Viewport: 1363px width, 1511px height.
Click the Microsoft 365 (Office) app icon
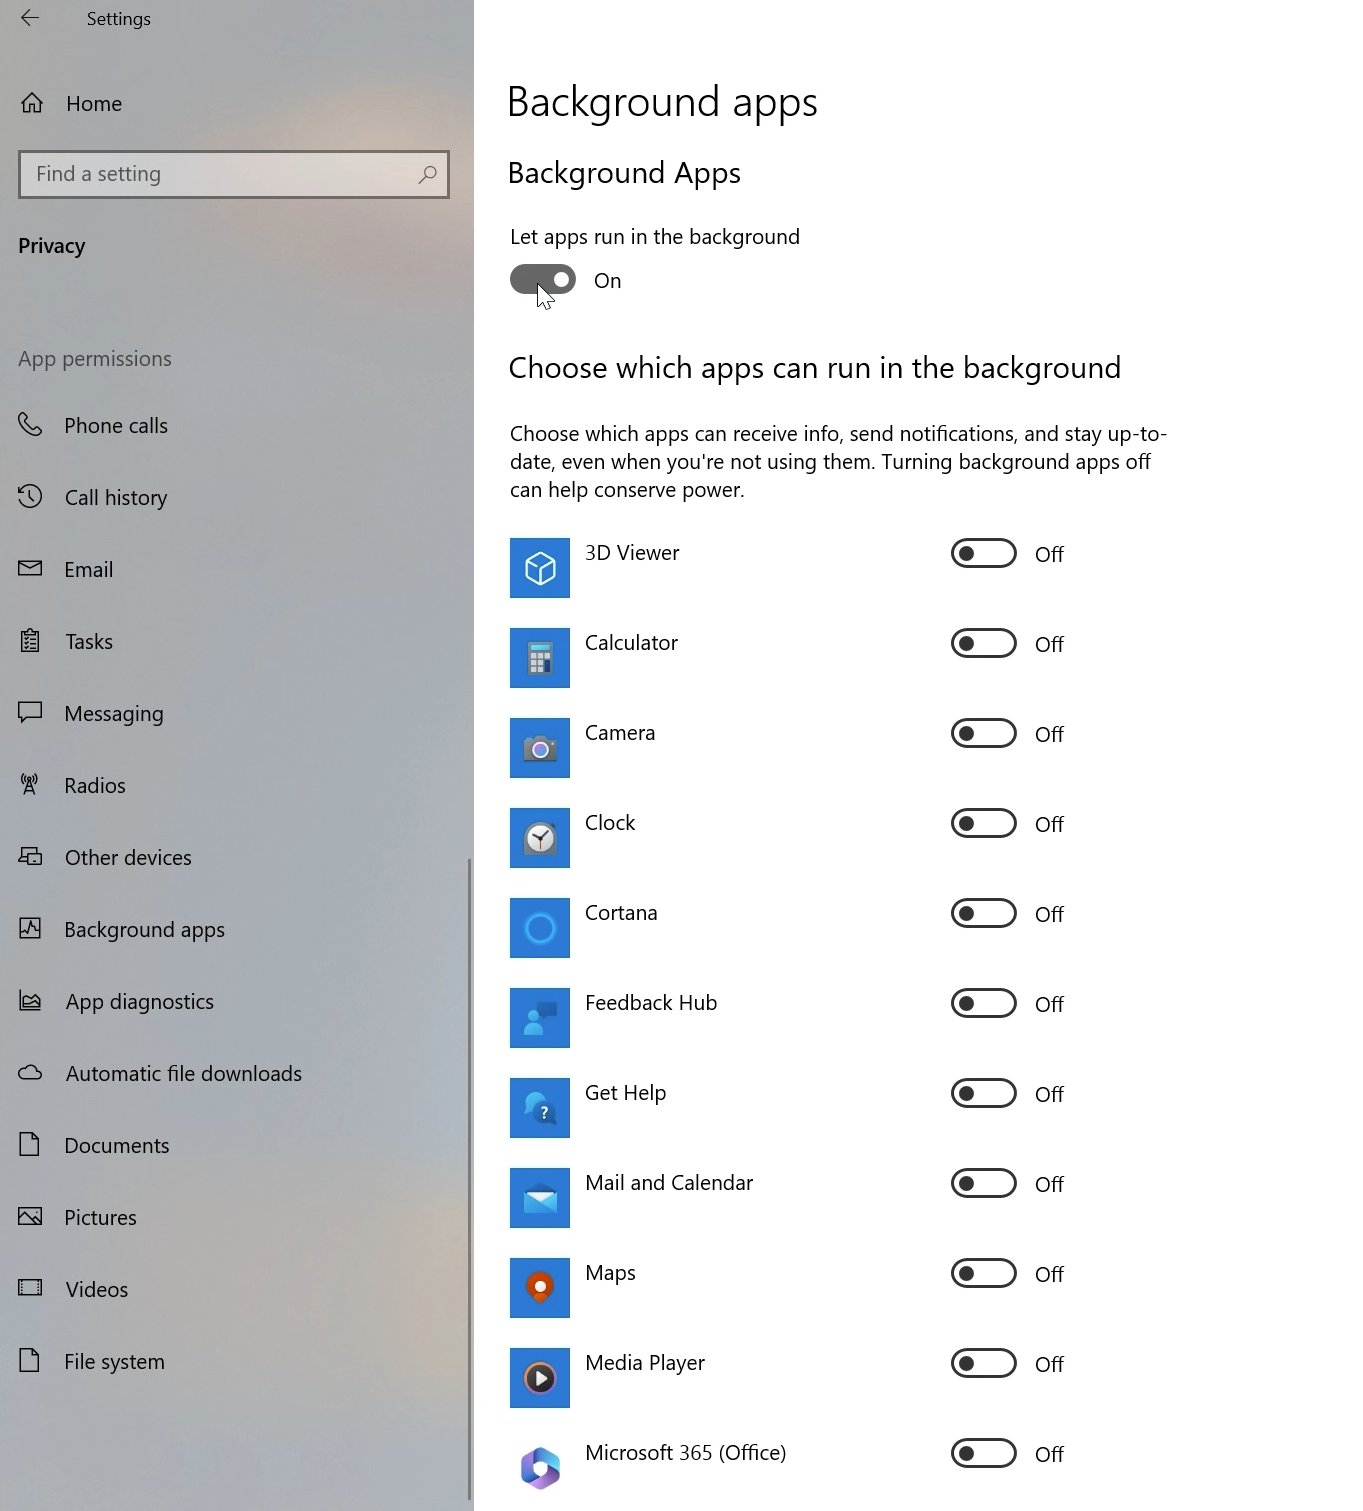pyautogui.click(x=540, y=1468)
